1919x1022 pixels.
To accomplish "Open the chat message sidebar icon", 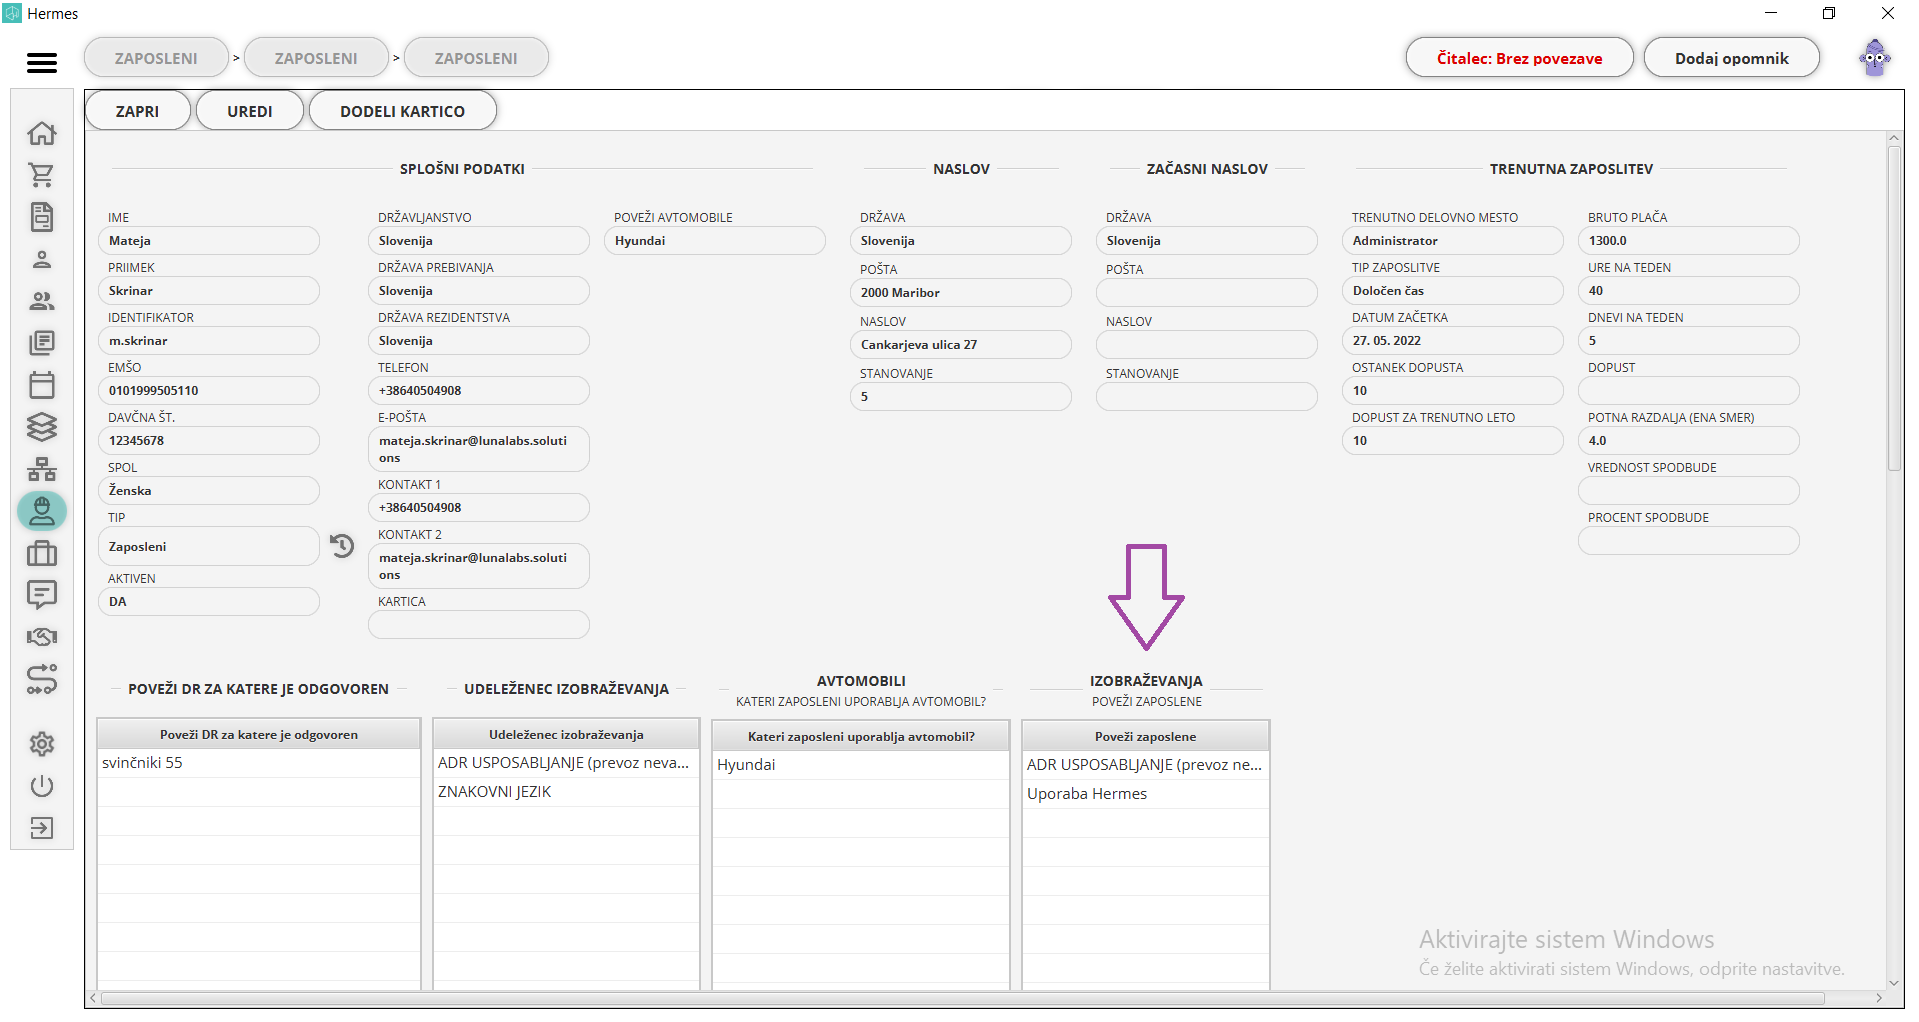I will coord(42,595).
